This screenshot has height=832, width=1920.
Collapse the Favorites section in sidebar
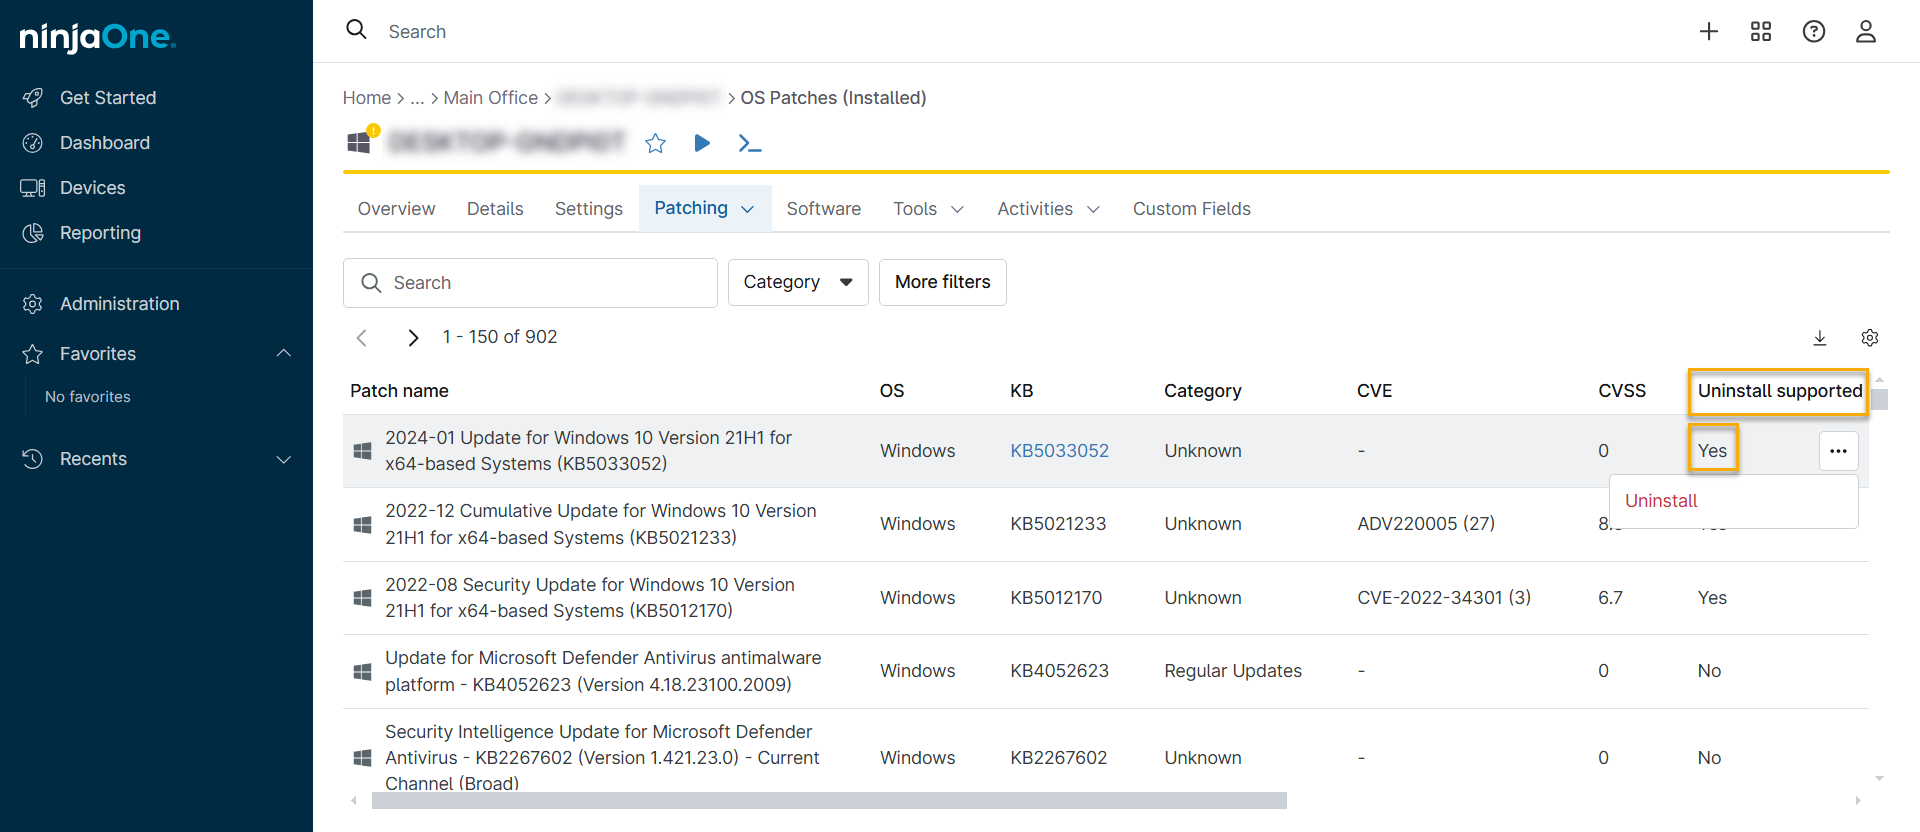click(284, 354)
